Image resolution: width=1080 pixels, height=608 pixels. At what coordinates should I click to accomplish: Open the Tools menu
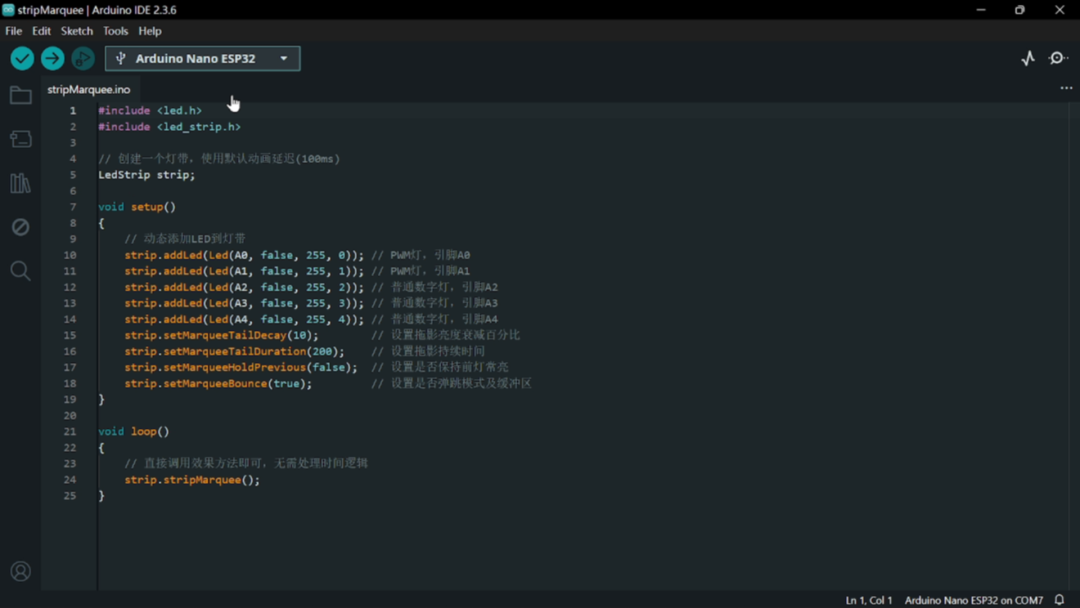(x=115, y=31)
